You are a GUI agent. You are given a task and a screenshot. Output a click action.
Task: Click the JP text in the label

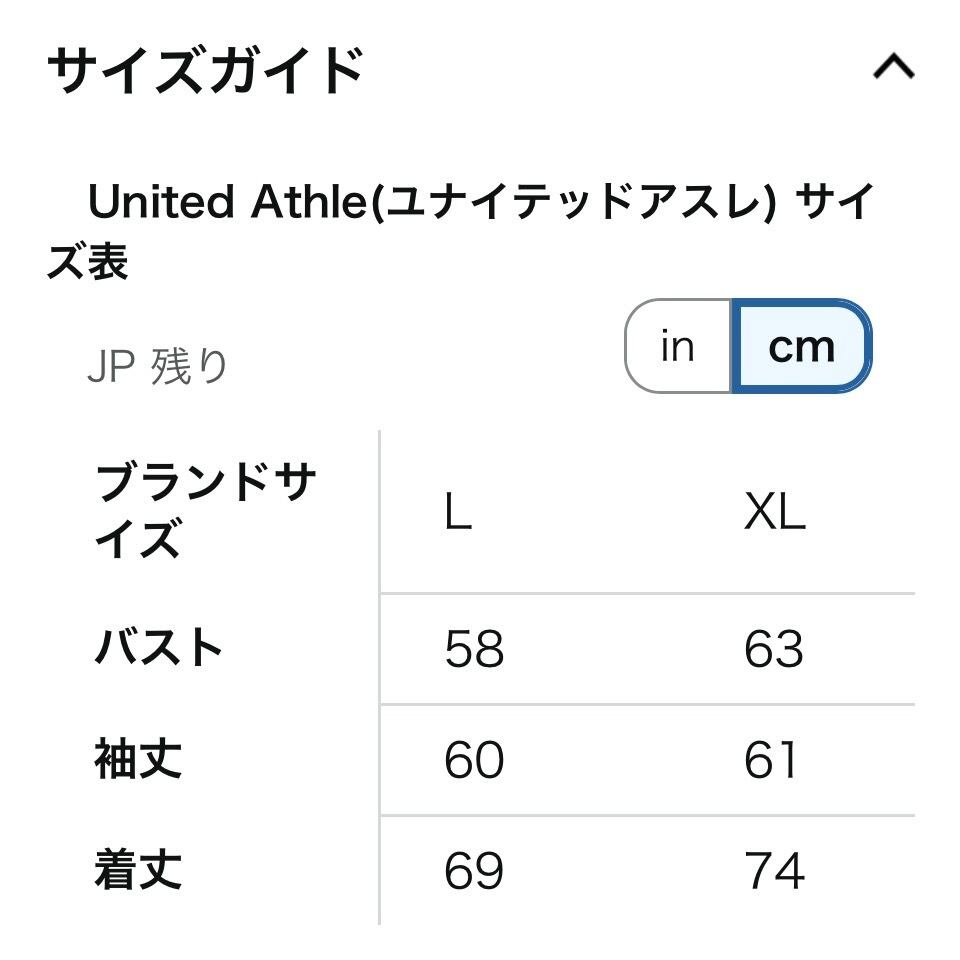(110, 368)
